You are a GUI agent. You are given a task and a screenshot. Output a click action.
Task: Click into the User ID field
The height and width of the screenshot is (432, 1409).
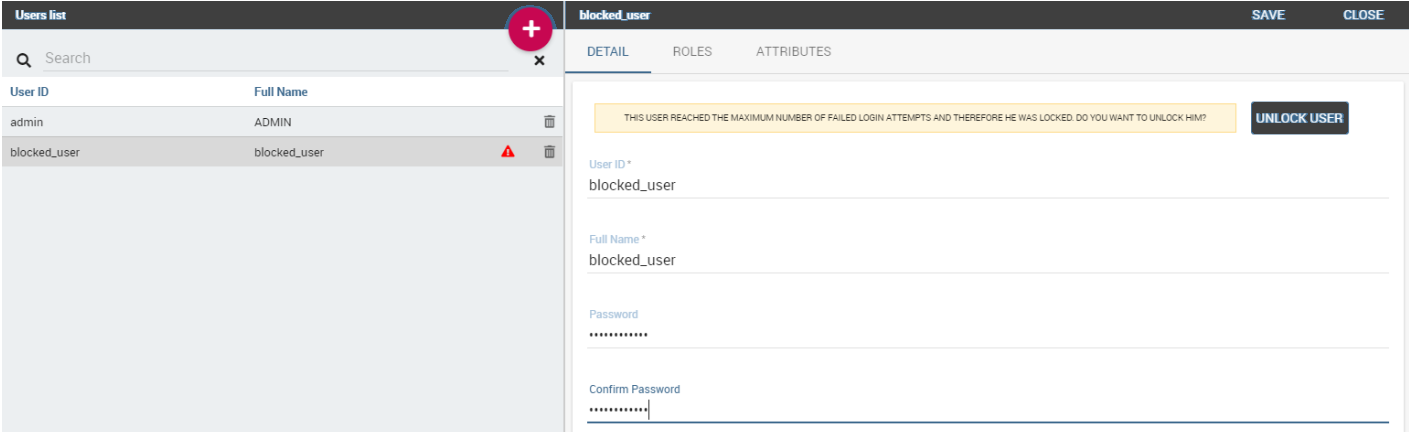(988, 185)
